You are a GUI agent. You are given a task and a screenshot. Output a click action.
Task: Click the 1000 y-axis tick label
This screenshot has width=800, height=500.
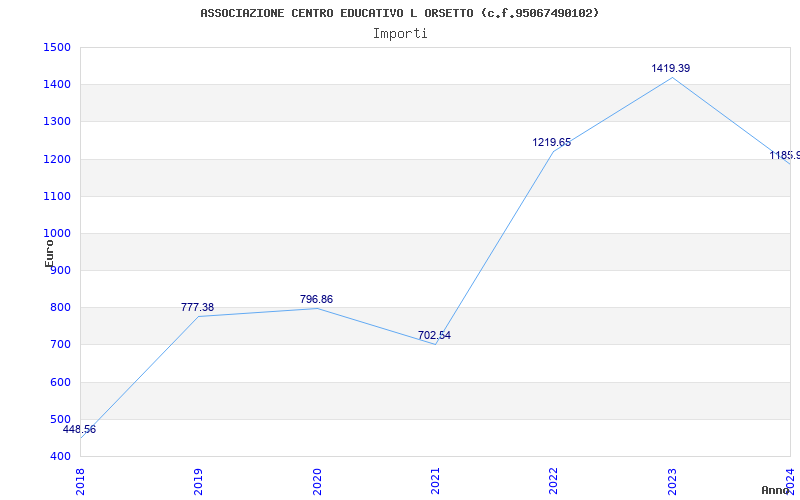[57, 234]
